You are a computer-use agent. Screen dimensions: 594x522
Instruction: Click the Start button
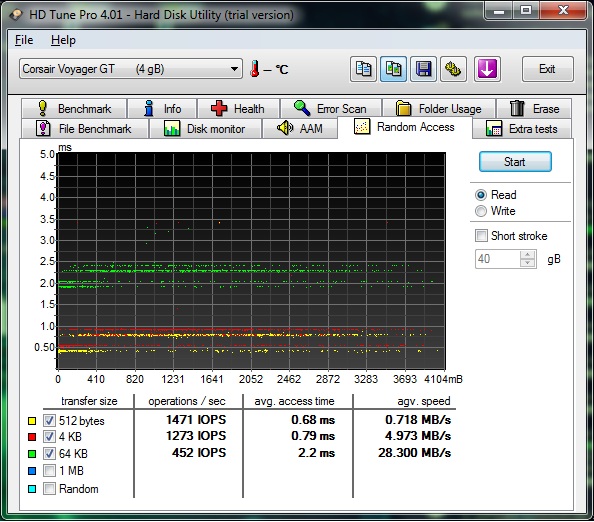(x=515, y=162)
